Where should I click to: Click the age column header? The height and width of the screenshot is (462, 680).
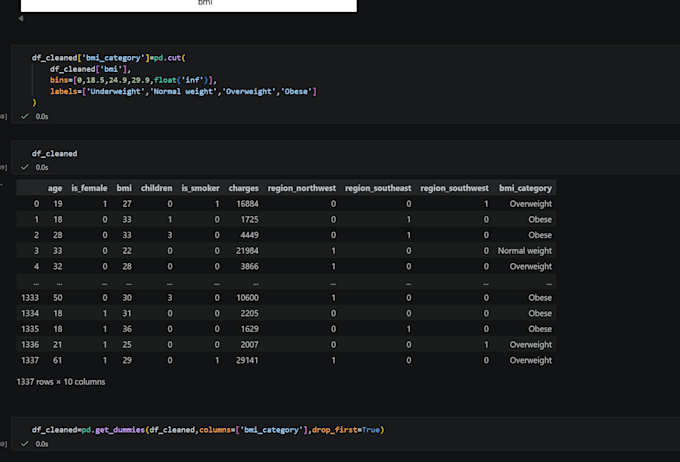55,188
